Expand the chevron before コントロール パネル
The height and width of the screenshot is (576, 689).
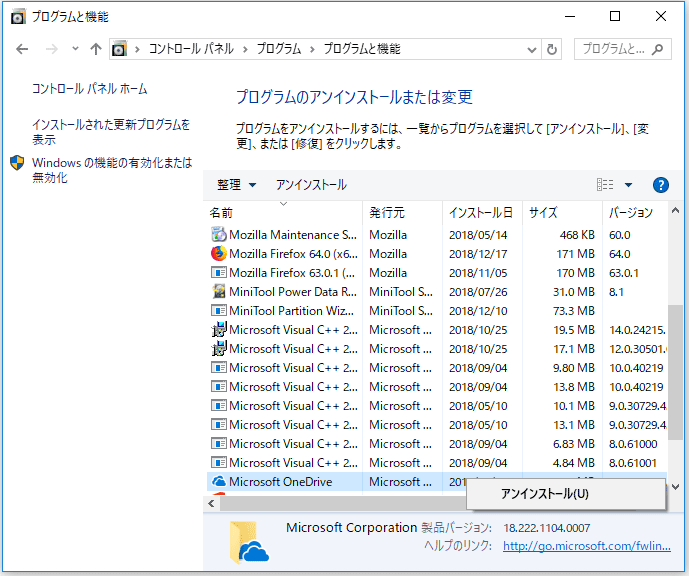[138, 49]
